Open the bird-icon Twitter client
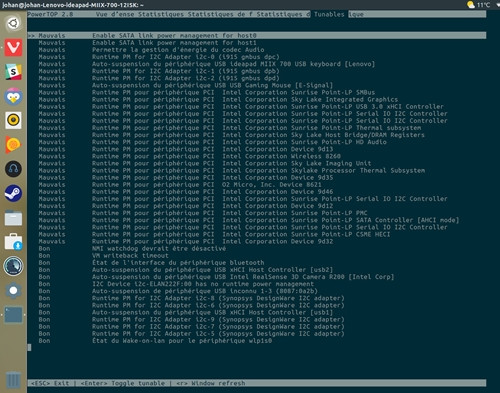The width and height of the screenshot is (500, 393). coord(13,96)
